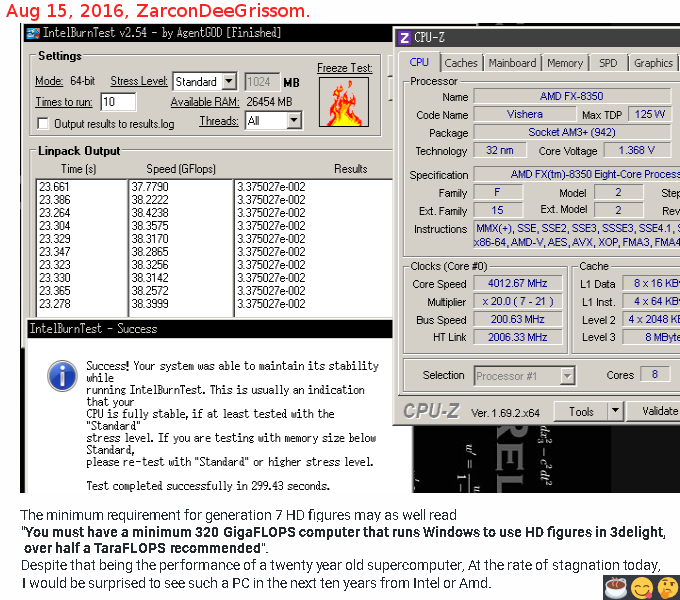Open the Mainboard tab
Viewport: 680px width, 600px height.
pyautogui.click(x=512, y=63)
